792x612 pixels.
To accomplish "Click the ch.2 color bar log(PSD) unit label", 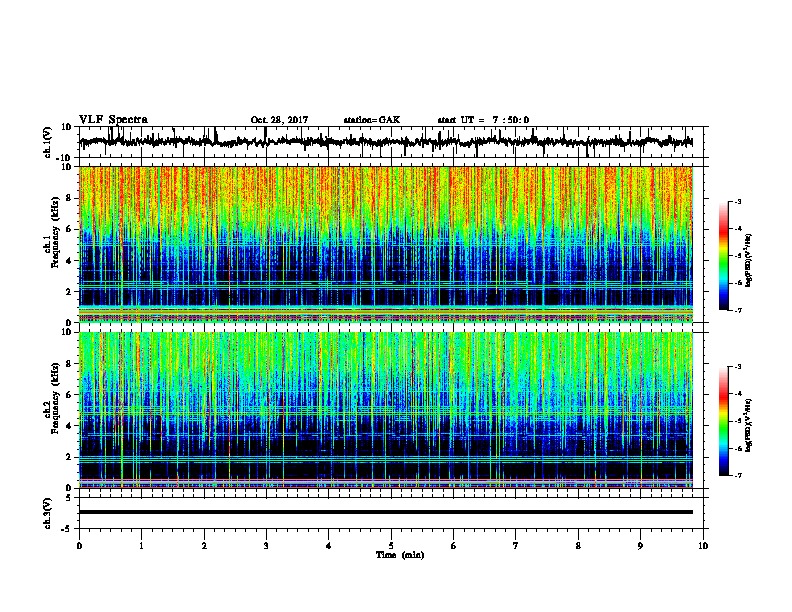I will click(x=749, y=425).
